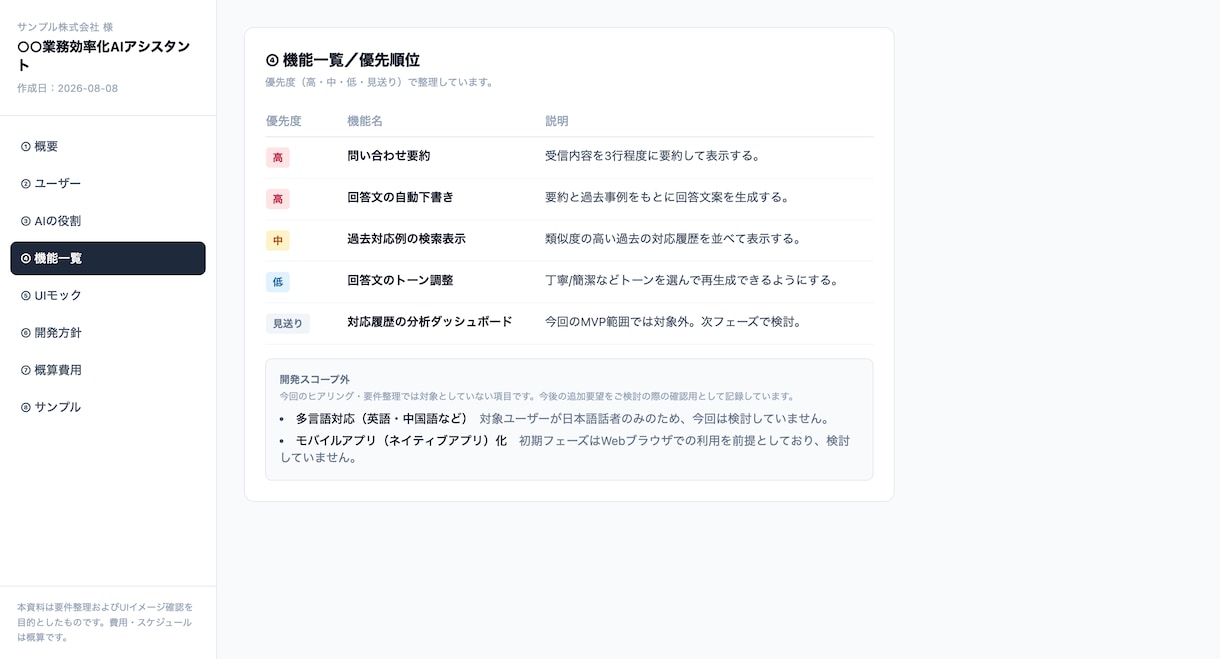
Task: Select the 回答文の自動下書き feature name
Action: (x=400, y=197)
